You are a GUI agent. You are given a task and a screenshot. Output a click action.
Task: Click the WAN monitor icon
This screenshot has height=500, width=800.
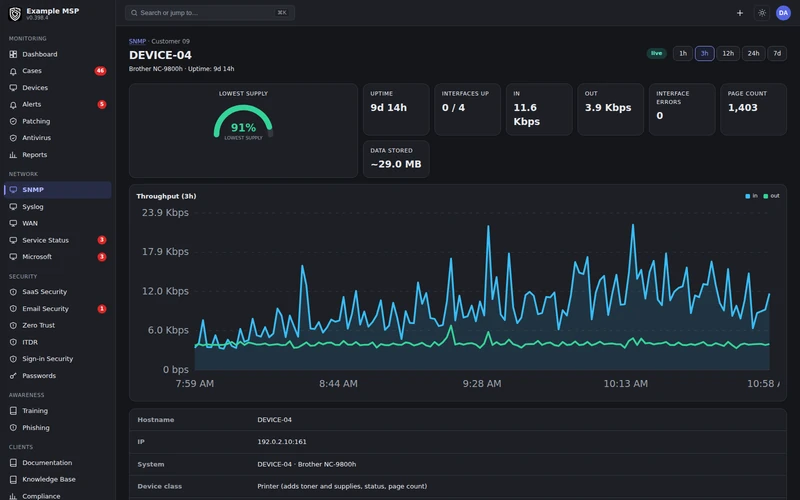click(13, 223)
